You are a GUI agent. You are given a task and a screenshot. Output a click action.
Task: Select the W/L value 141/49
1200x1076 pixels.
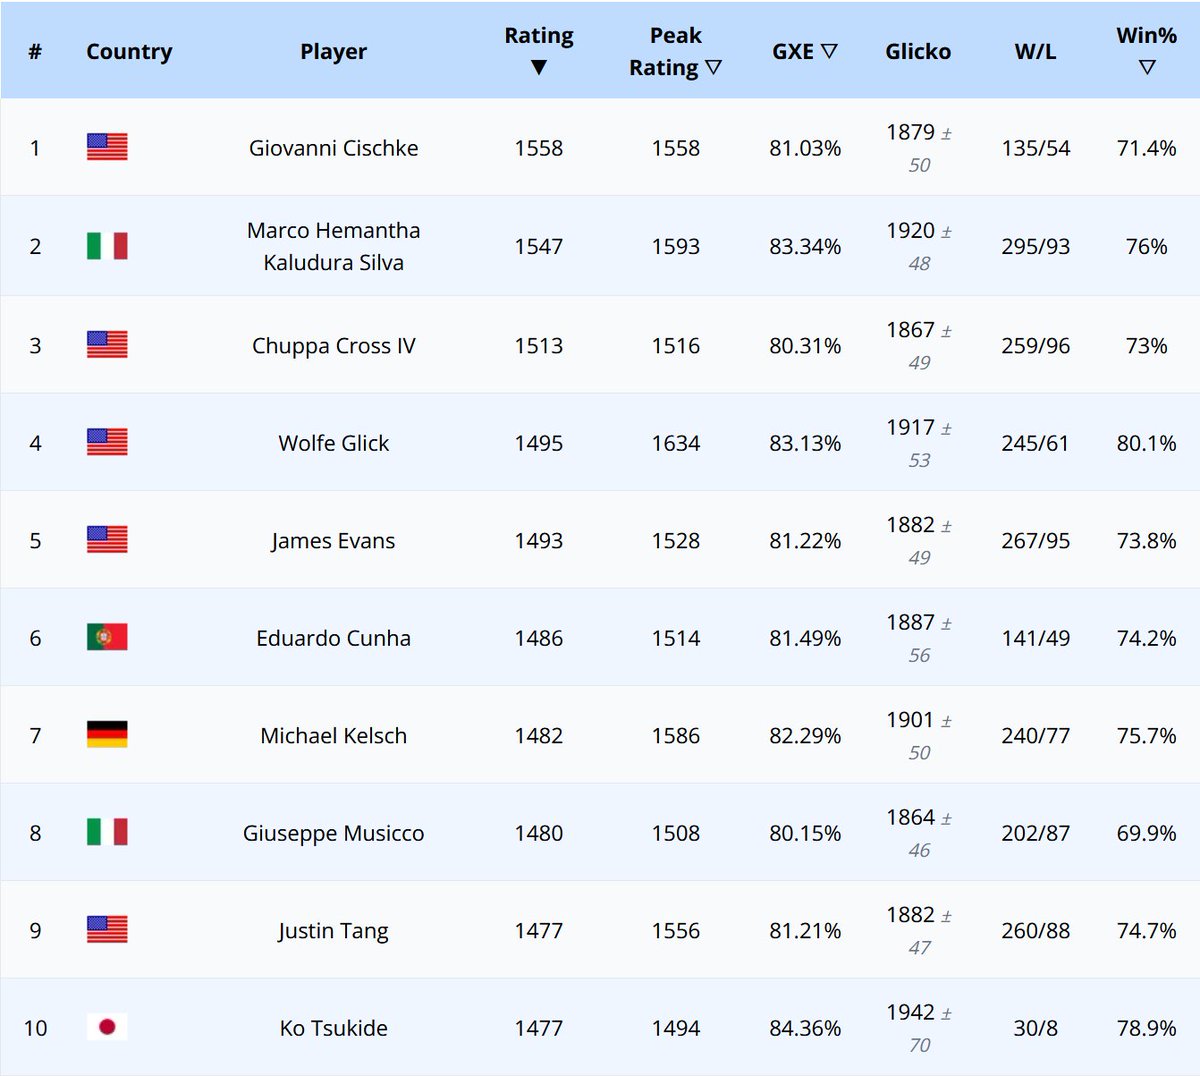(1036, 638)
